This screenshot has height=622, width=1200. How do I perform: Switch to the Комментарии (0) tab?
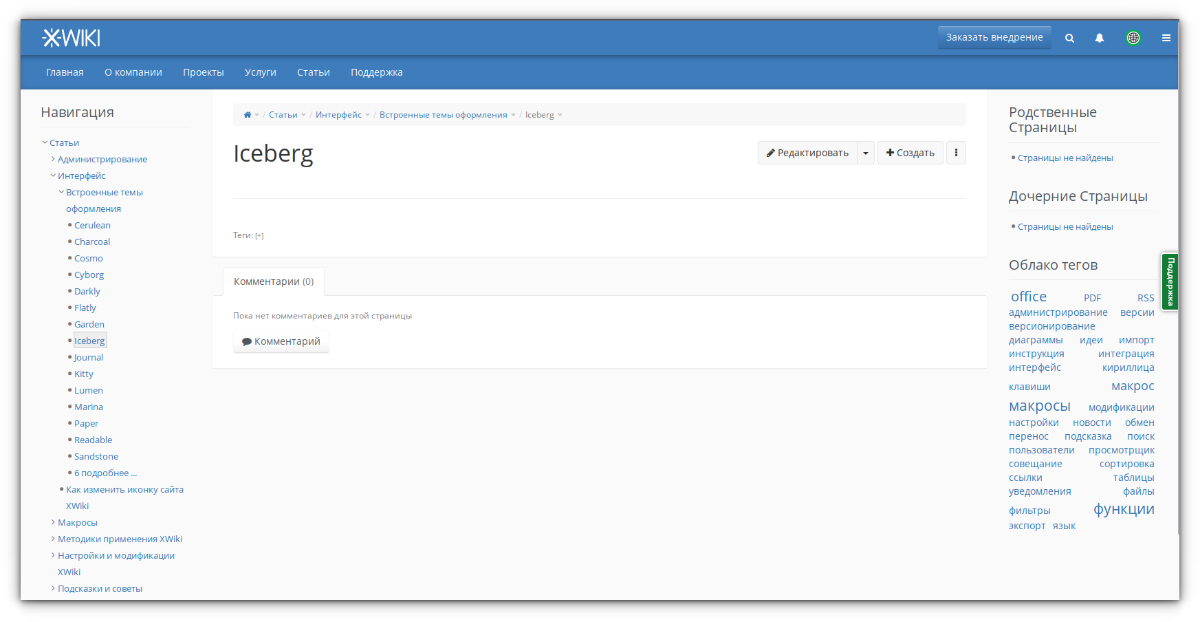point(274,282)
